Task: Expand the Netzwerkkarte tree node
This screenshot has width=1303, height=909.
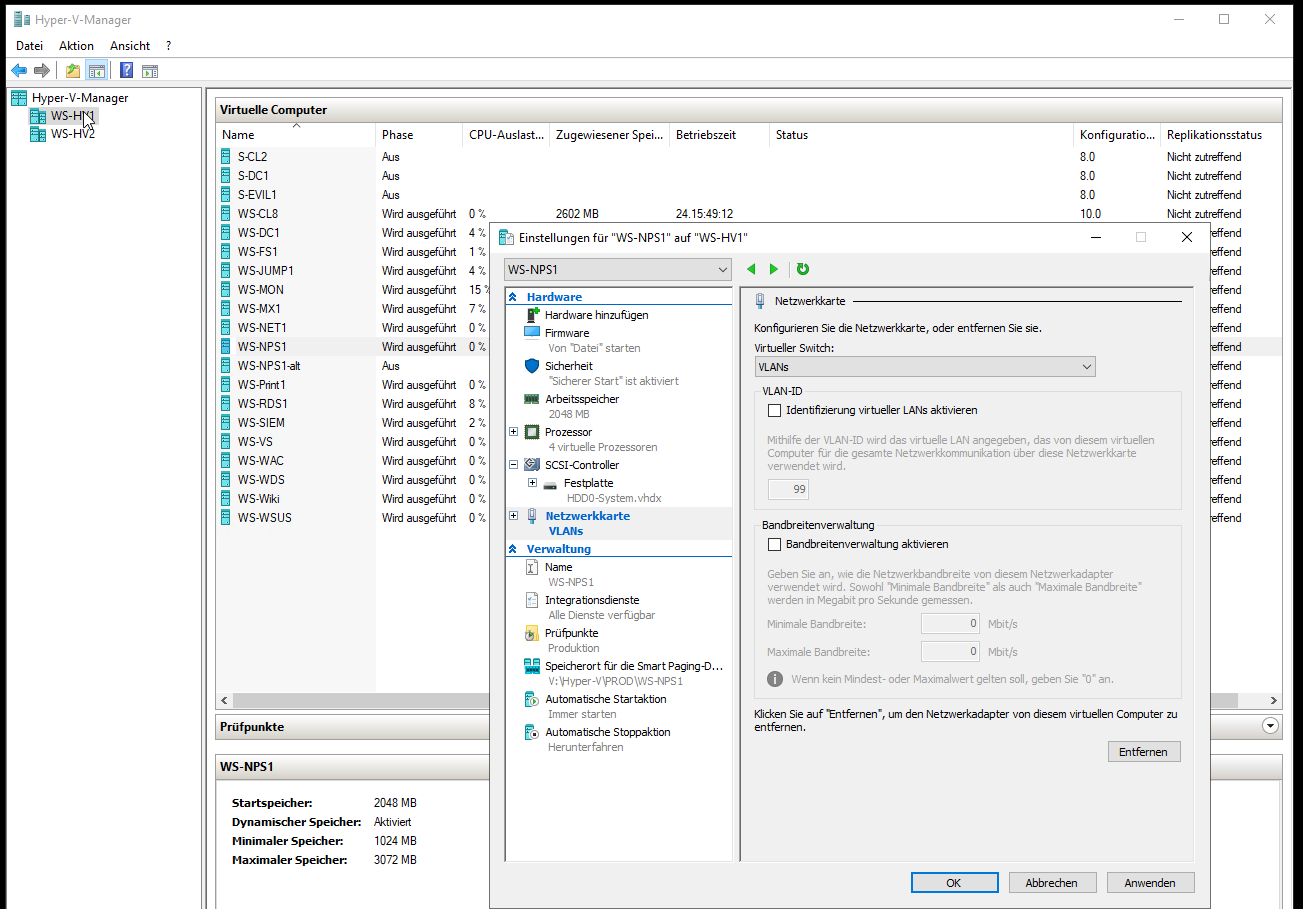Action: coord(513,516)
